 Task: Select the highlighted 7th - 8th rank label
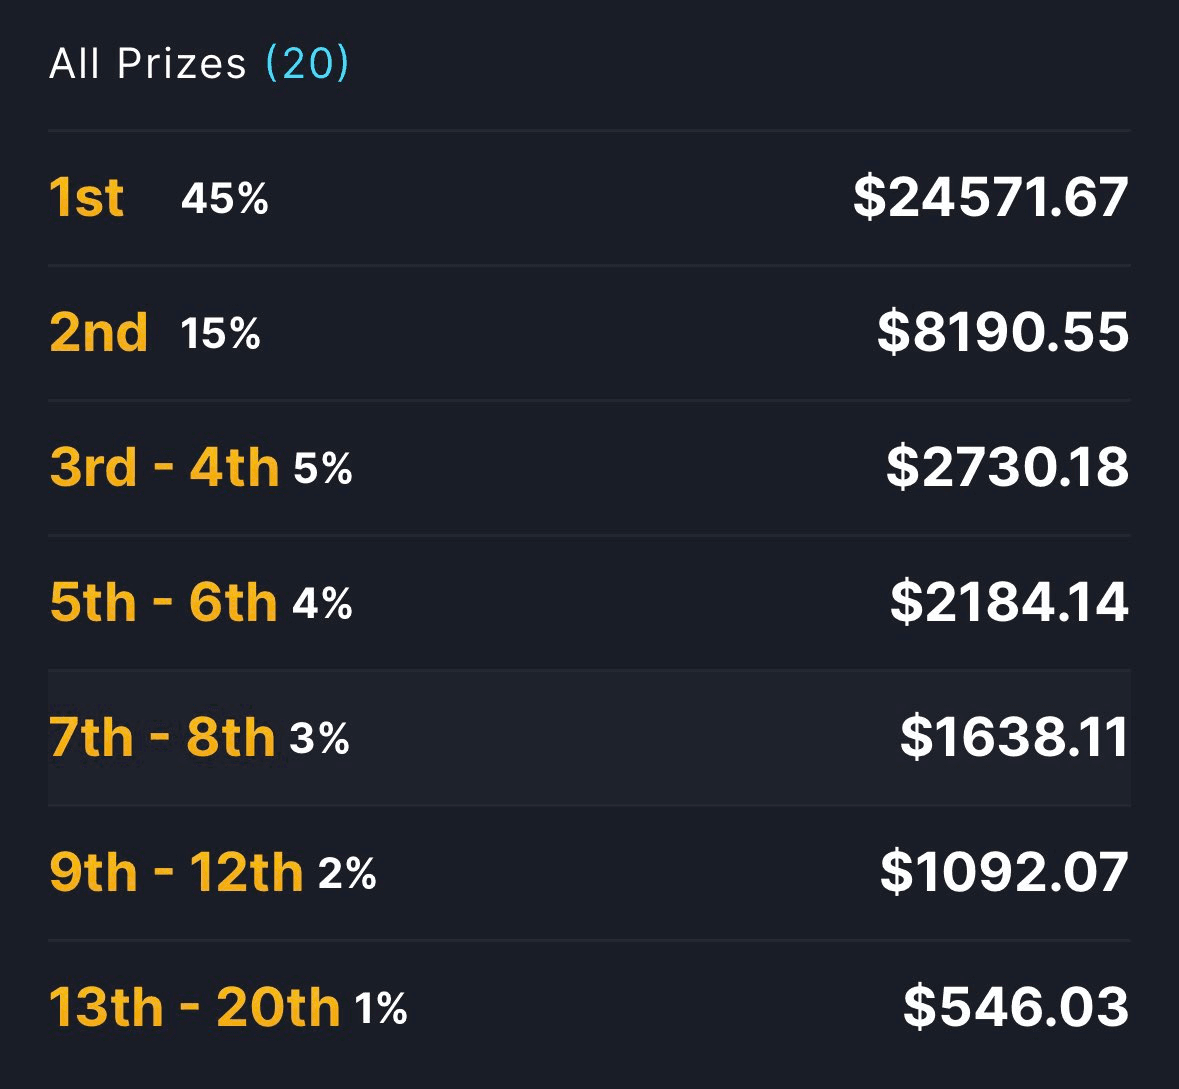[162, 738]
